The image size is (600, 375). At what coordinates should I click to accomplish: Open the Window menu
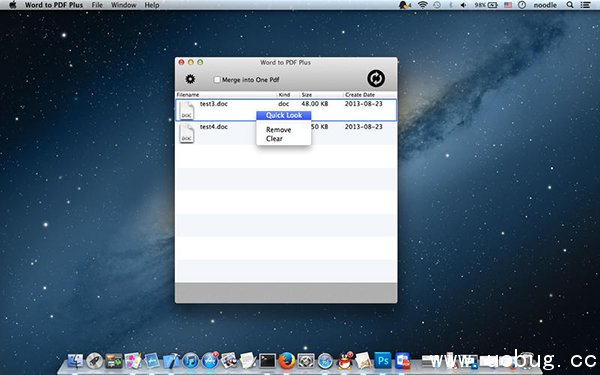tap(123, 5)
